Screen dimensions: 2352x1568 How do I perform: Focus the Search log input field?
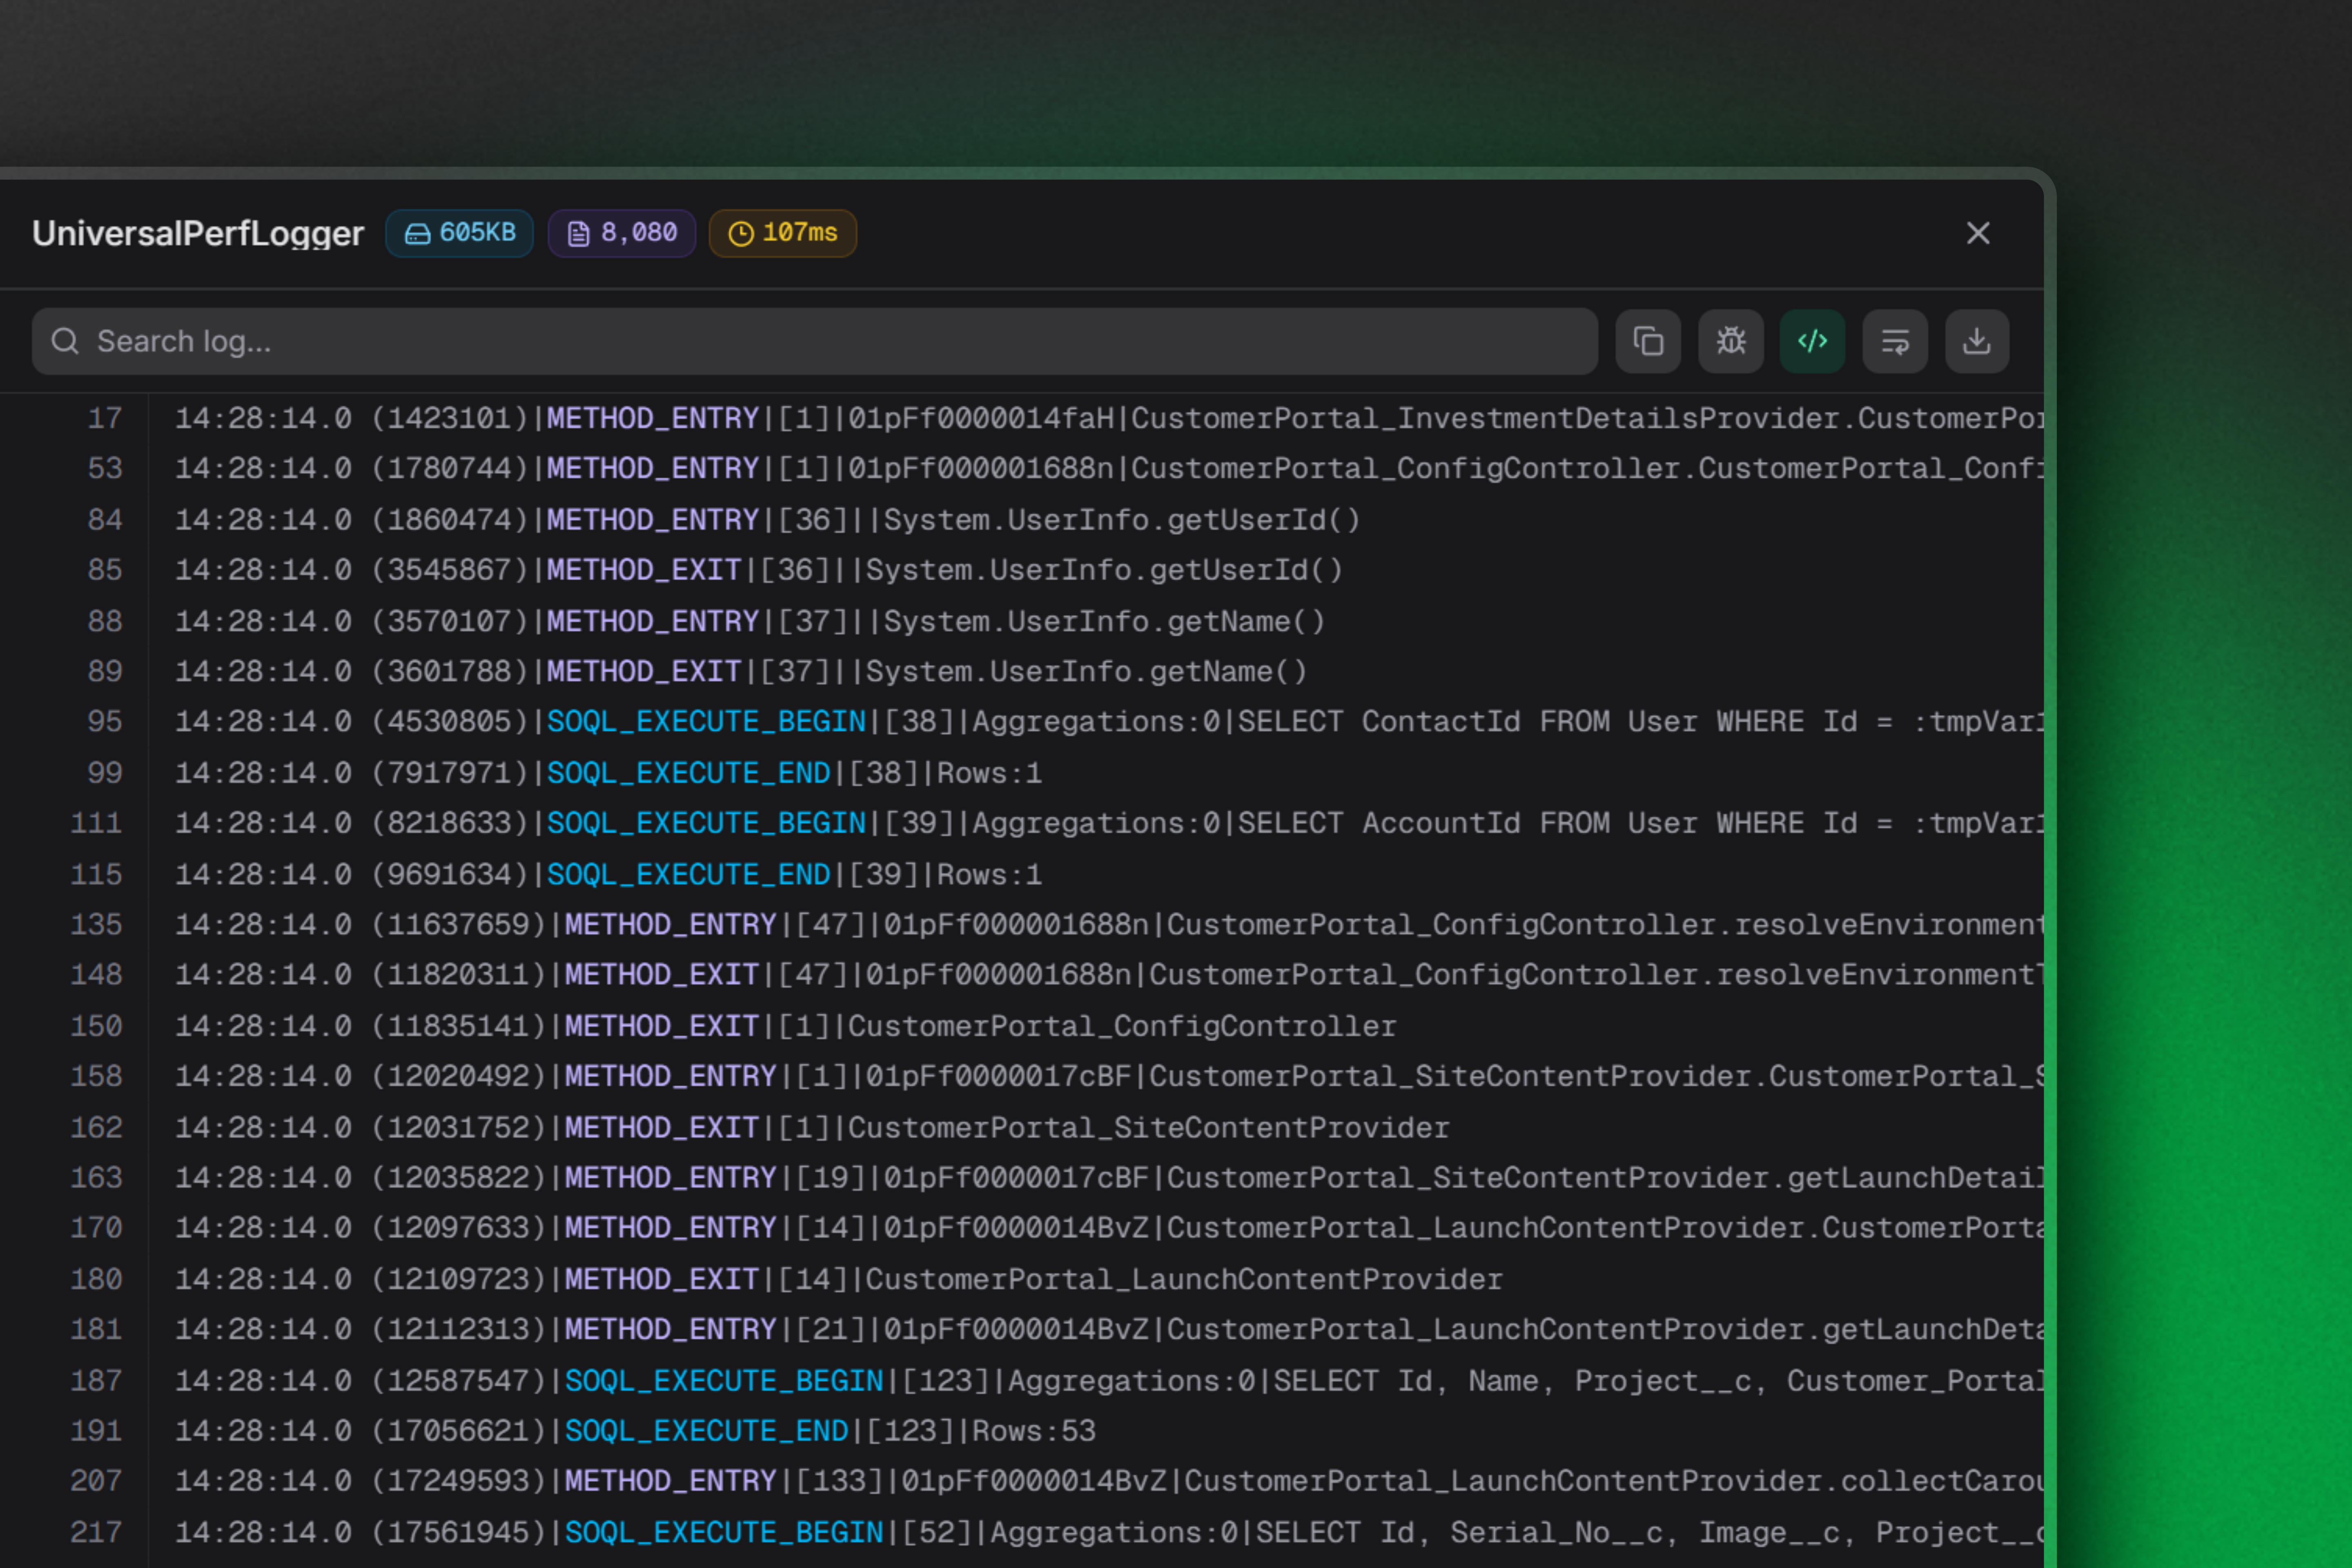[815, 341]
